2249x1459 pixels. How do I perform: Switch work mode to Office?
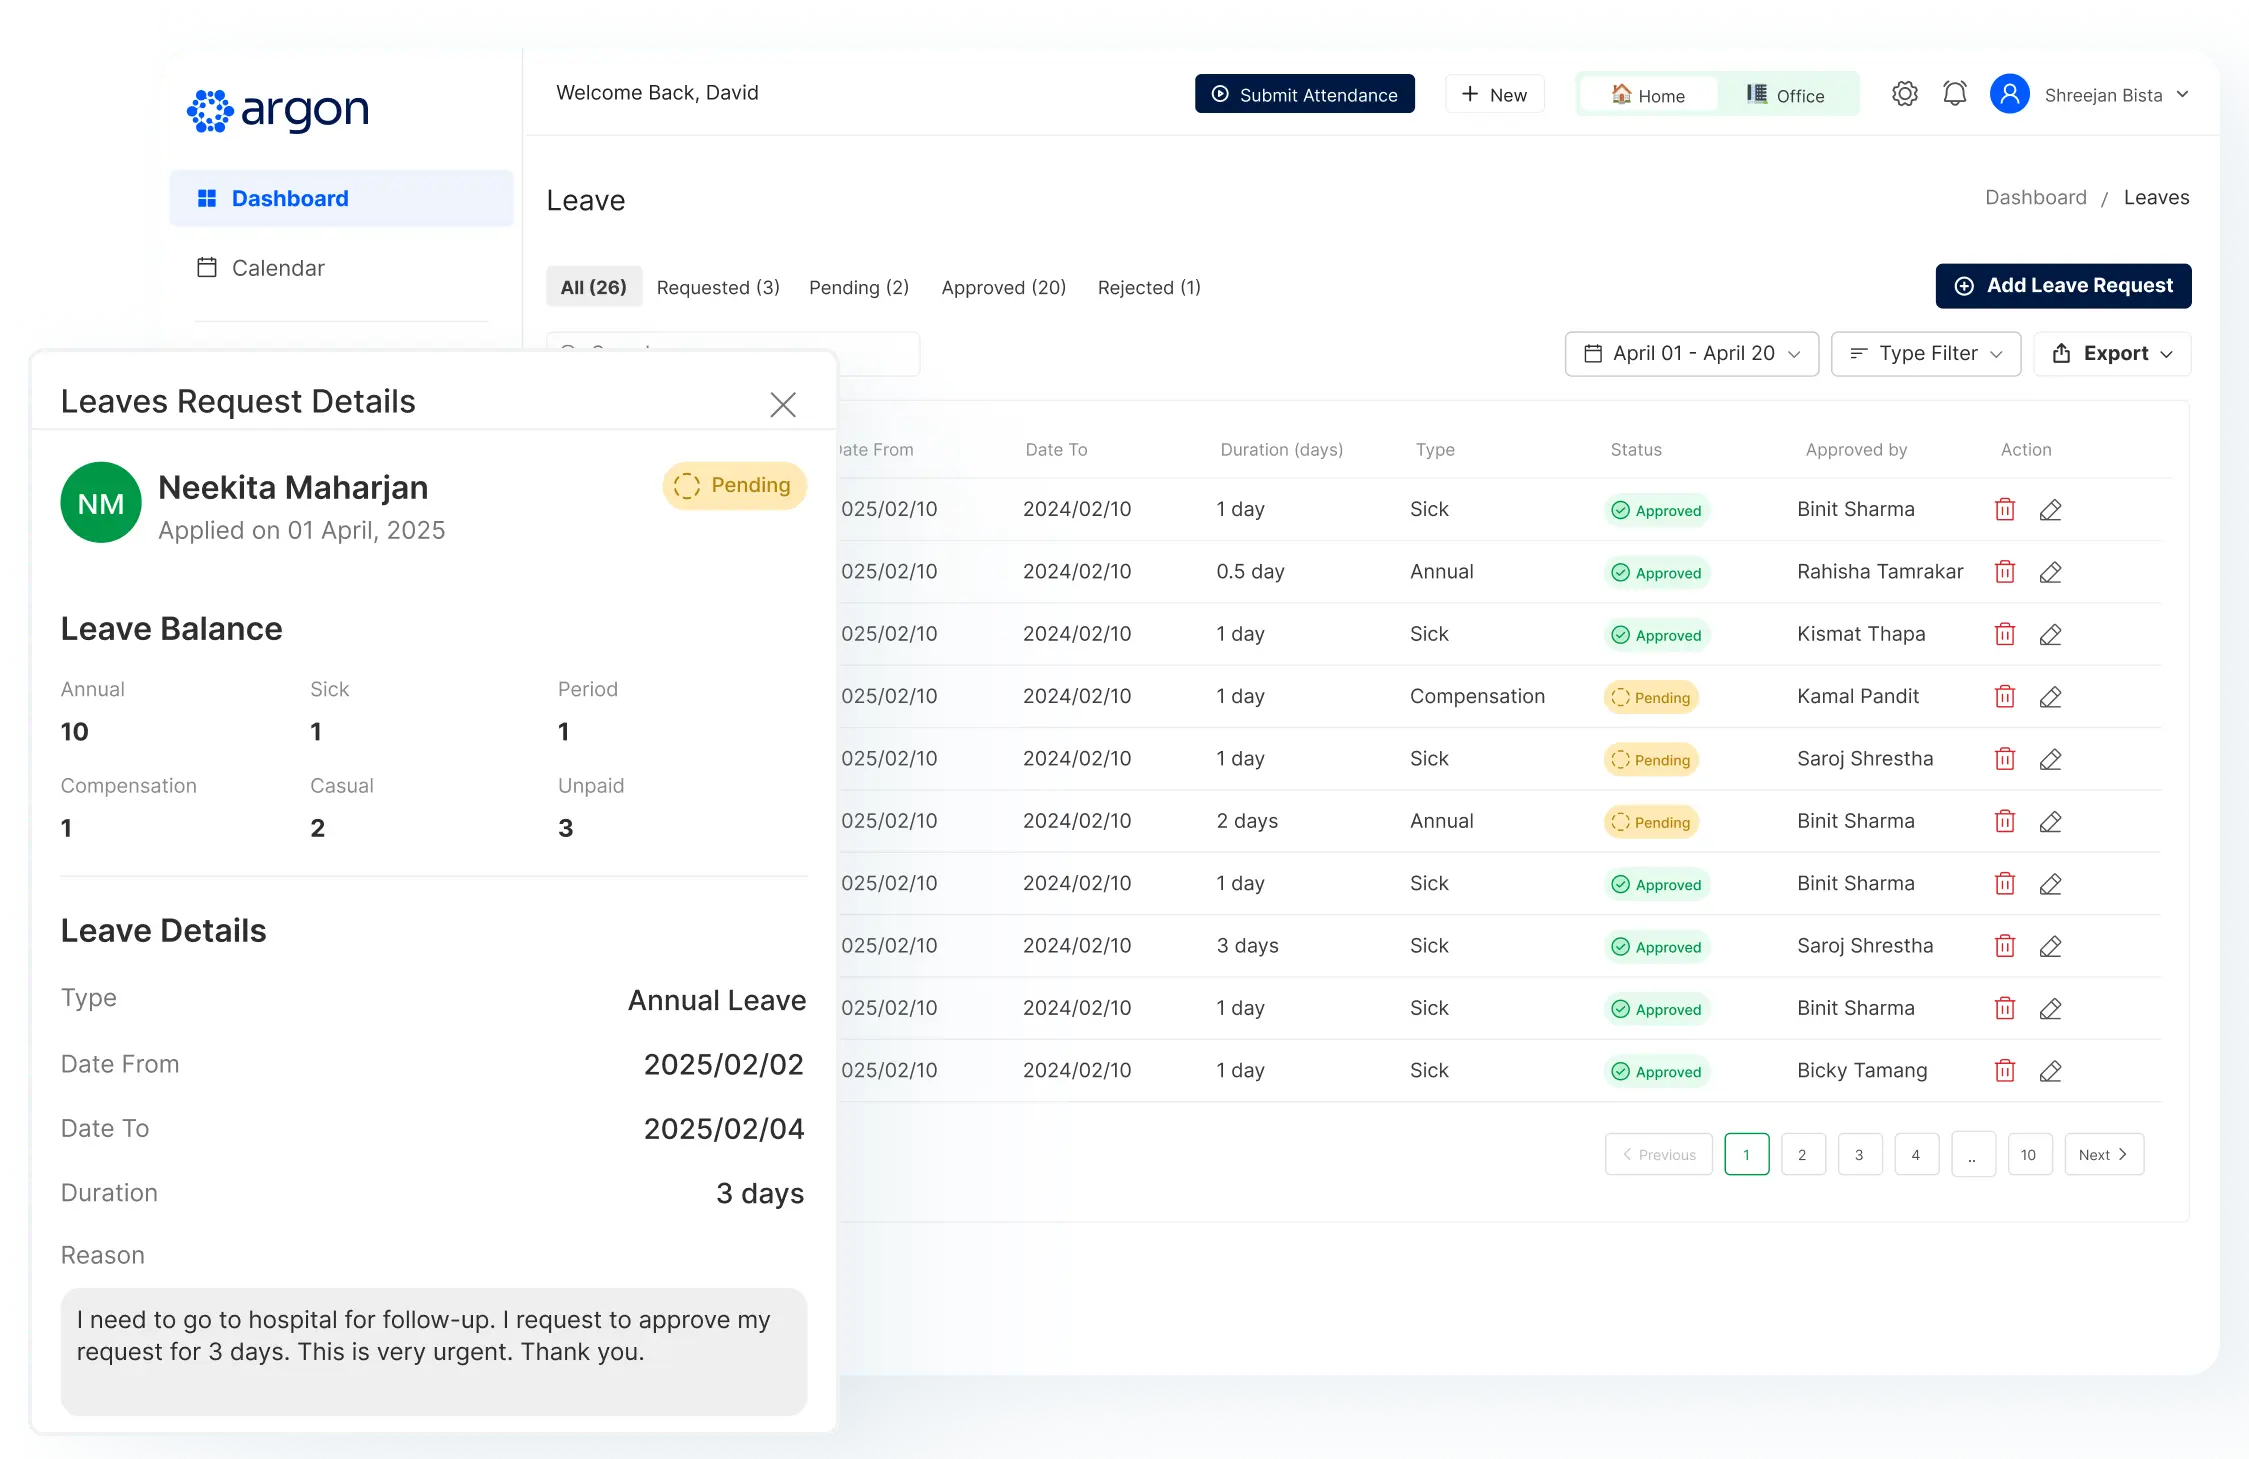click(x=1786, y=95)
